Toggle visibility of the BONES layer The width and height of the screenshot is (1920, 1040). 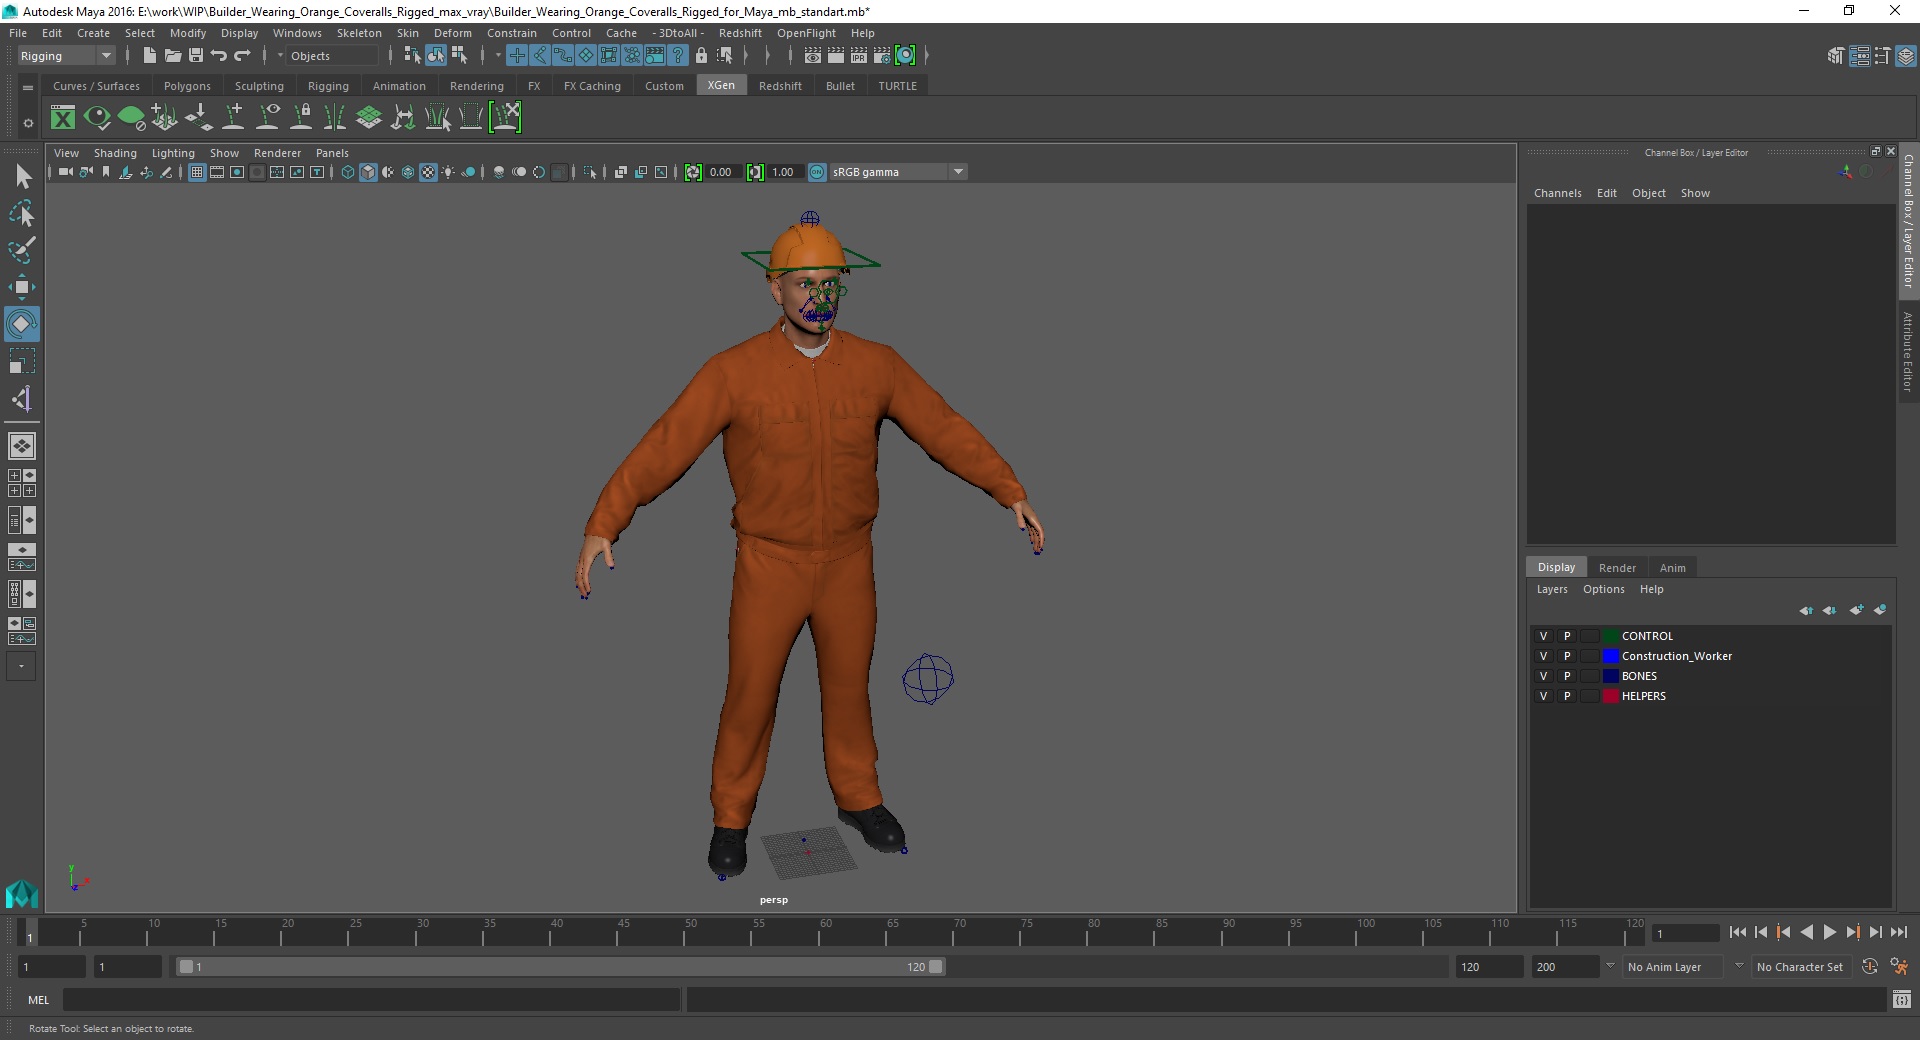click(x=1543, y=676)
